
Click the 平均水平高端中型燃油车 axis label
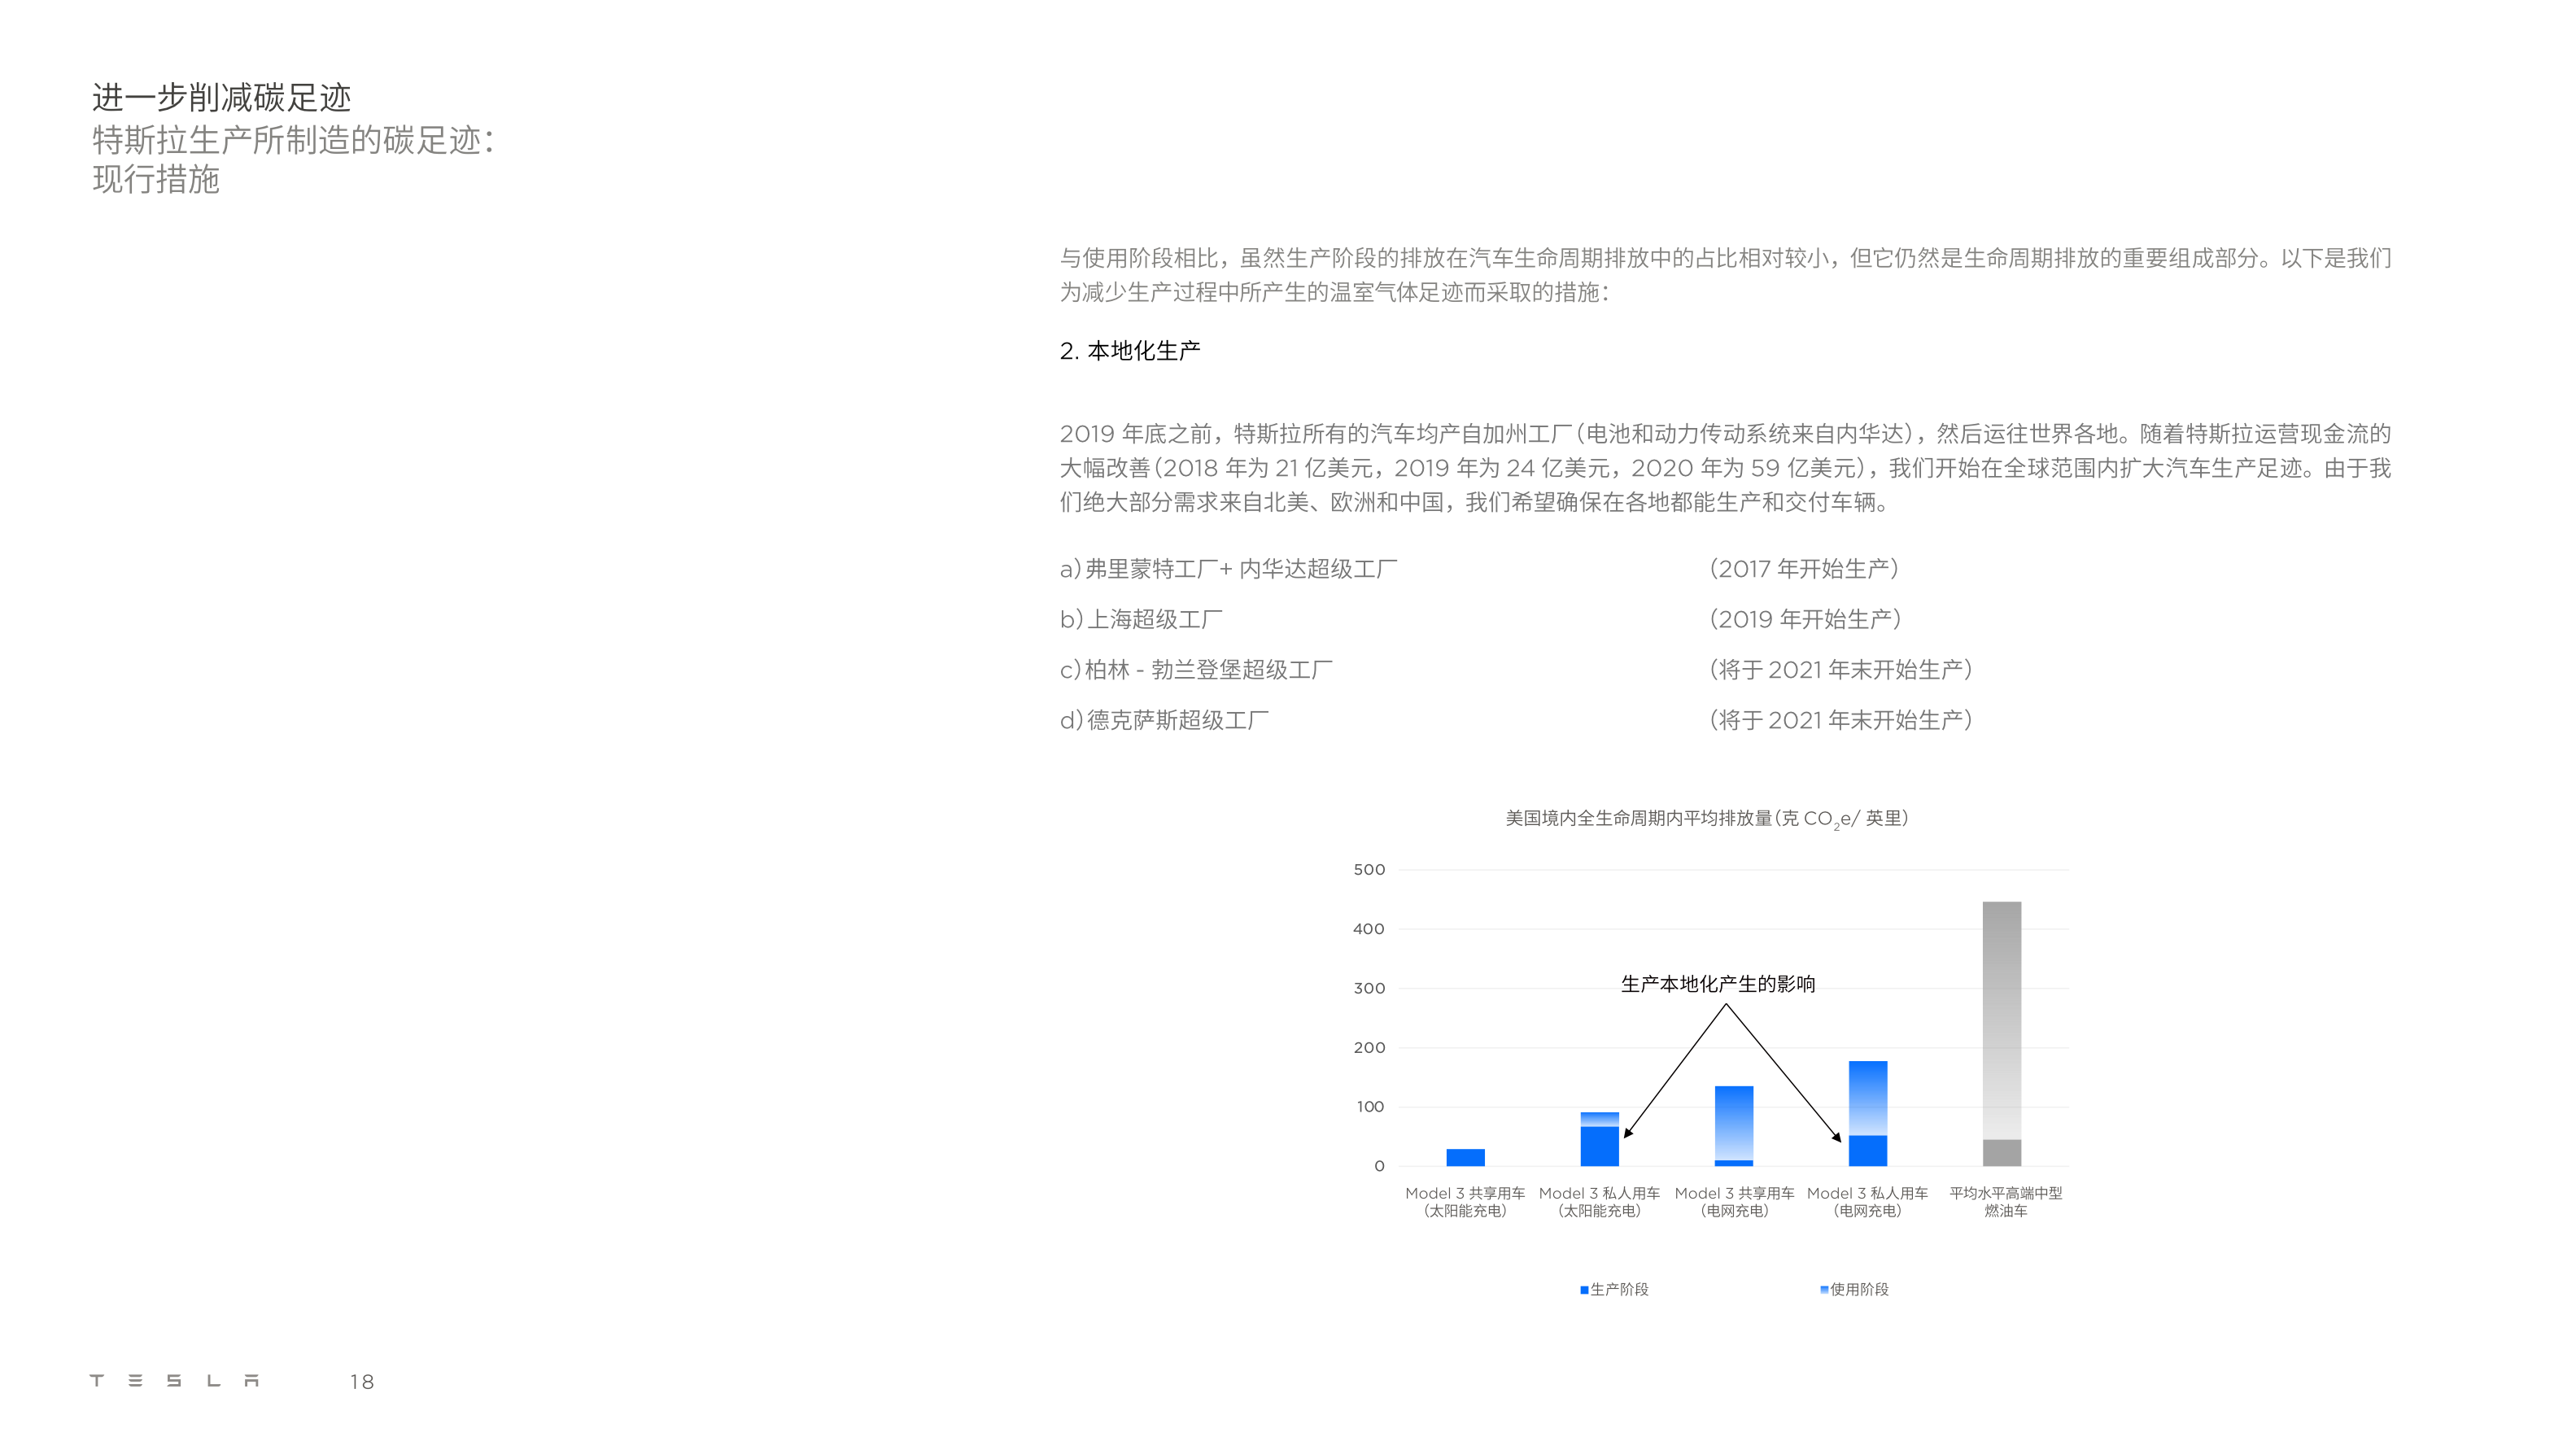pos(2005,1201)
